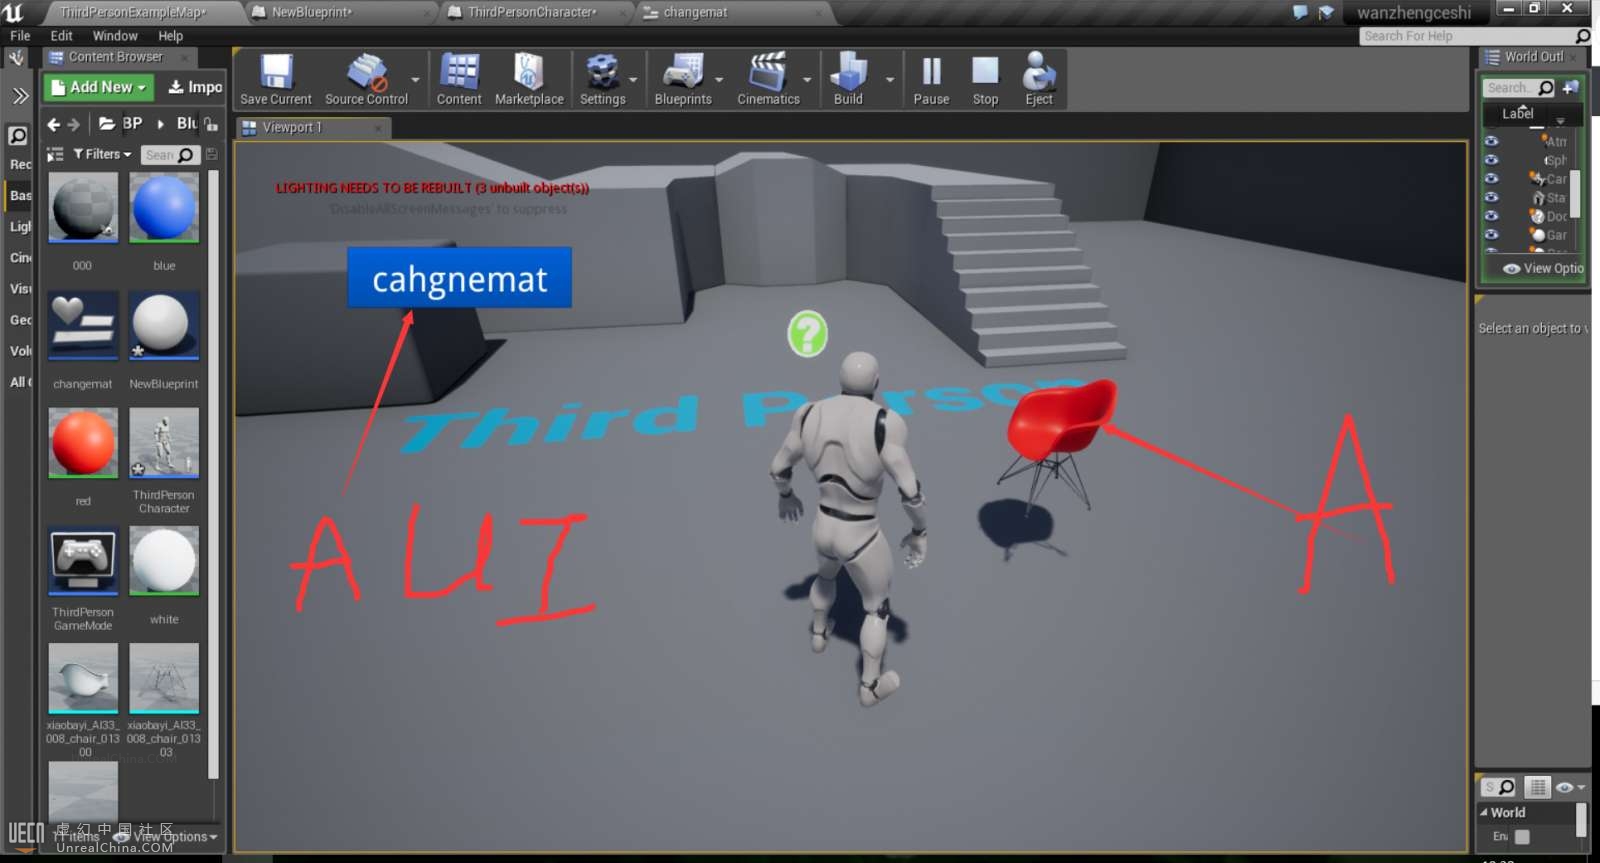The image size is (1600, 863).
Task: Create a new folder in the World Outliner
Action: [x=1571, y=87]
